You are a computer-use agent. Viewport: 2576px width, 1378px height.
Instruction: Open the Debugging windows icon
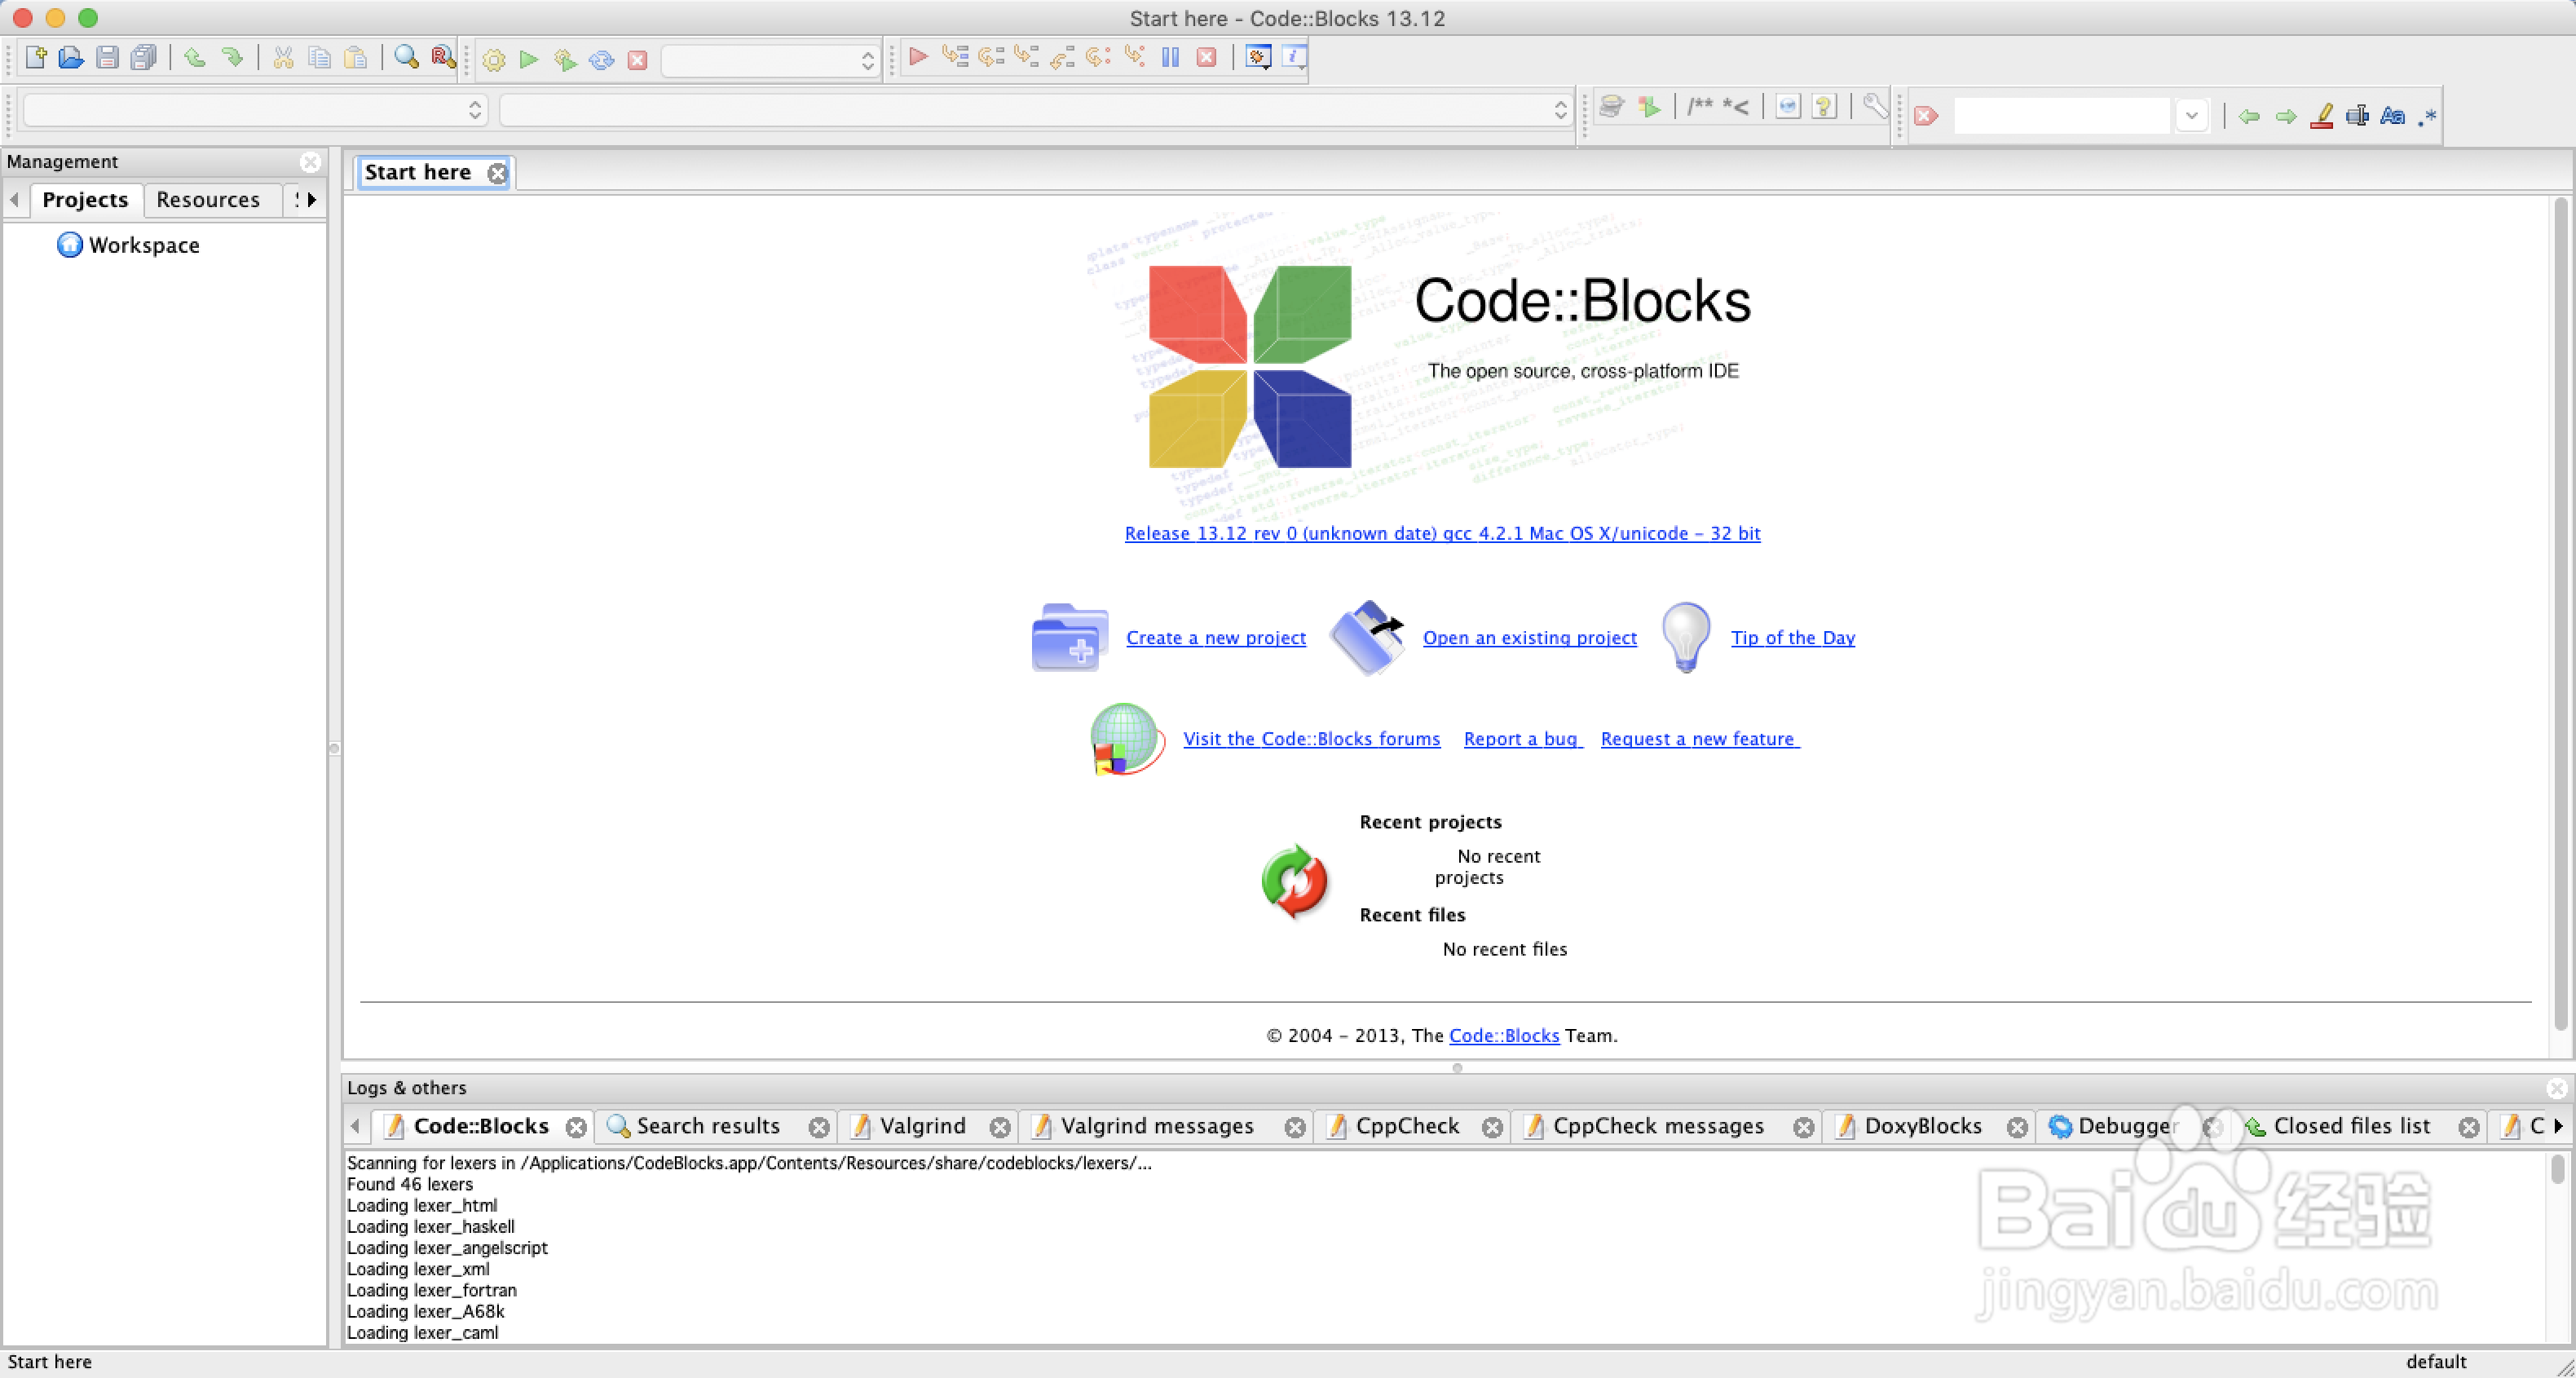point(1259,57)
